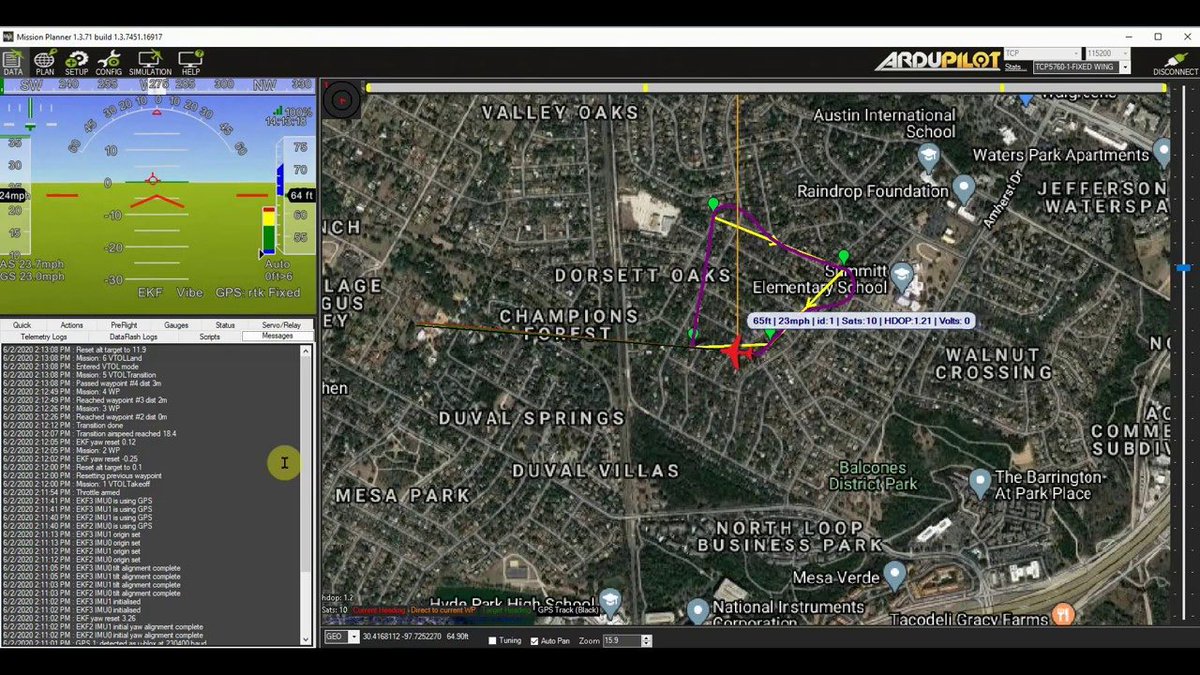1200x675 pixels.
Task: Click Mesa Verde map pin
Action: click(895, 574)
